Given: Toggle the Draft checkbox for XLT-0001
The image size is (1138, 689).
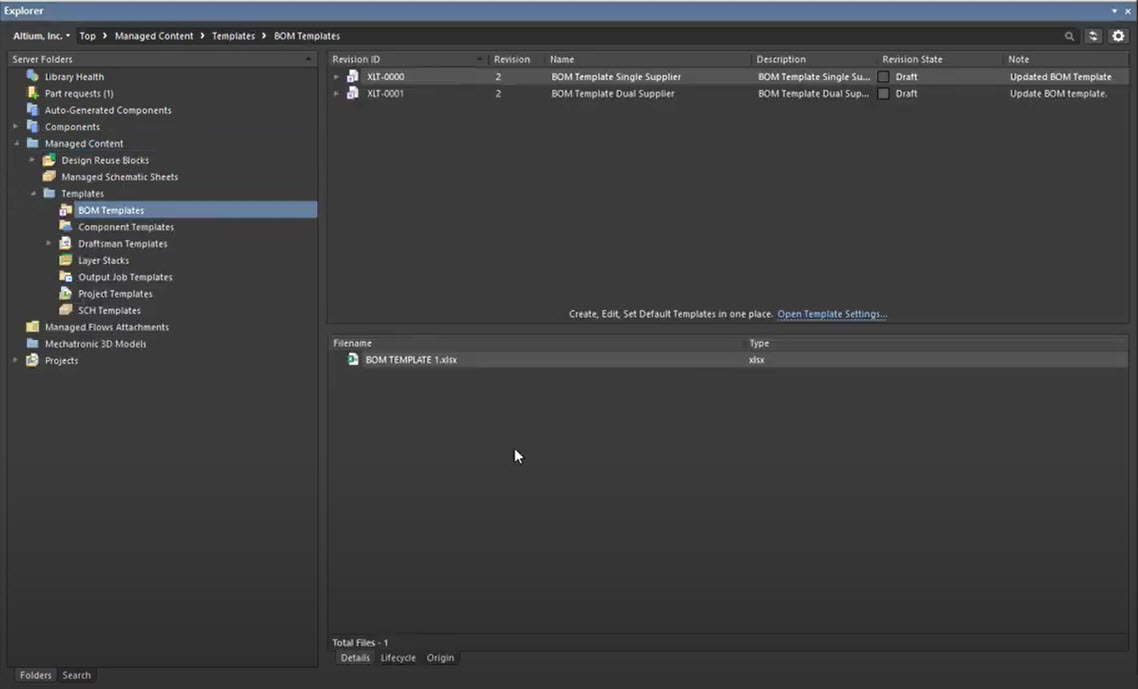Looking at the screenshot, I should point(884,93).
